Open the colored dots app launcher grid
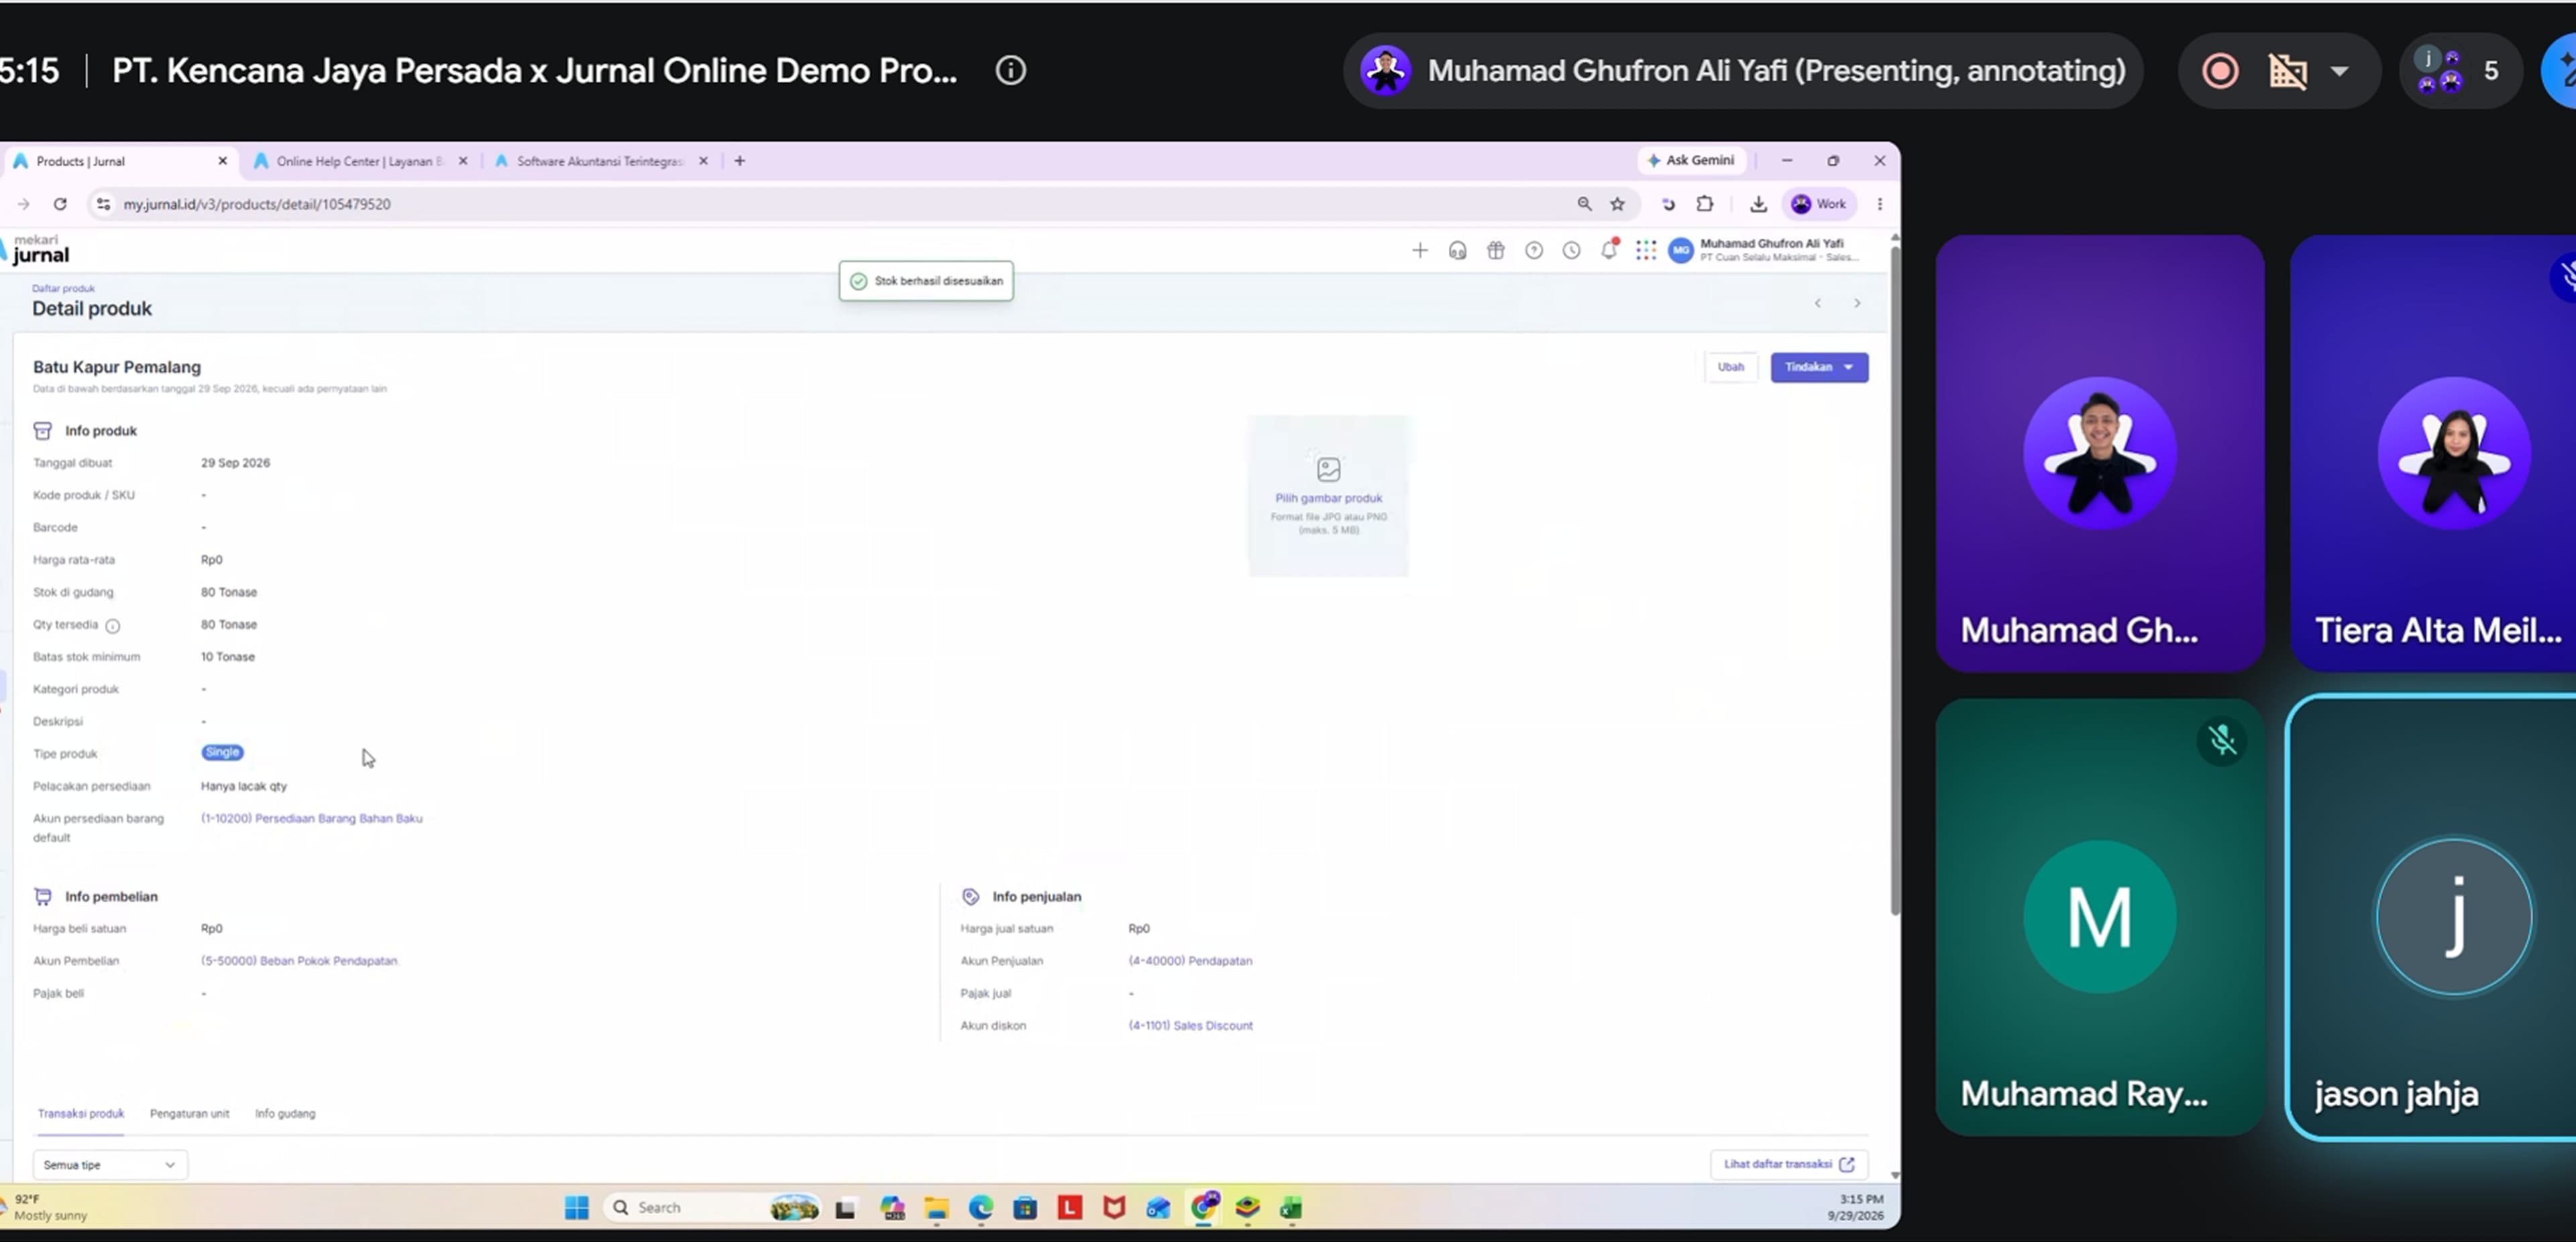This screenshot has width=2576, height=1242. [x=1646, y=251]
